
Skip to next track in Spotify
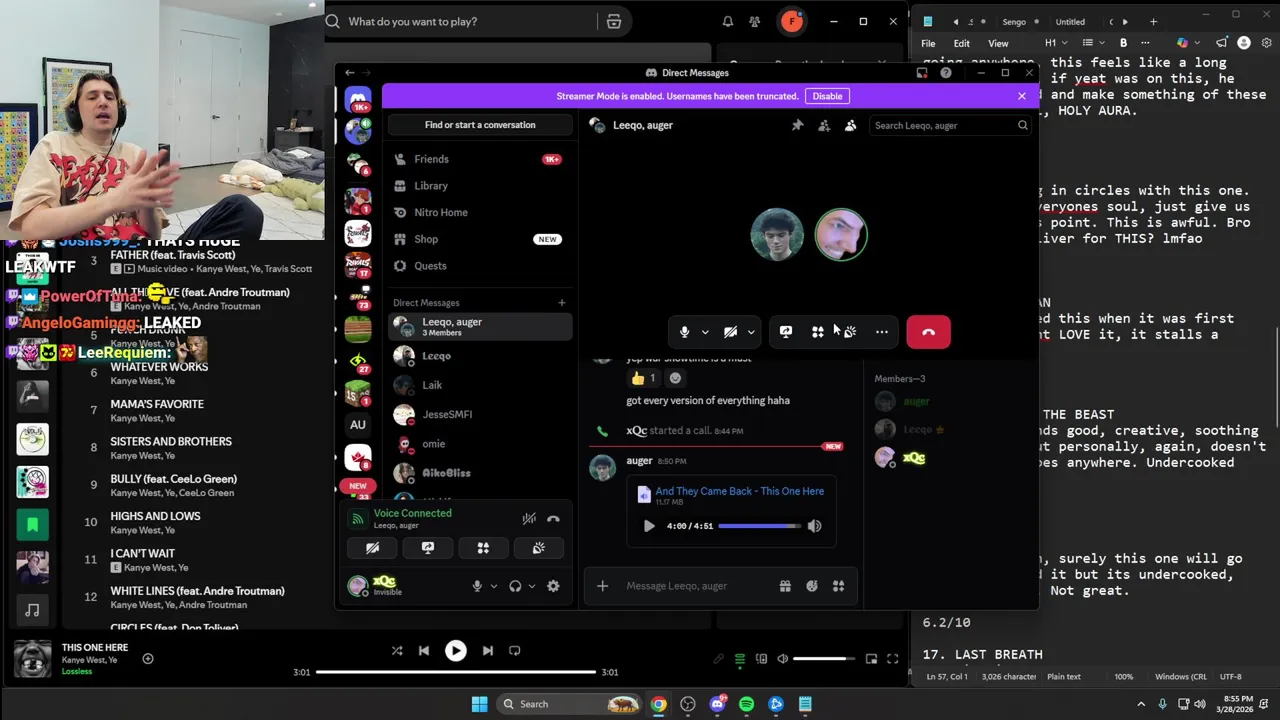coord(487,651)
